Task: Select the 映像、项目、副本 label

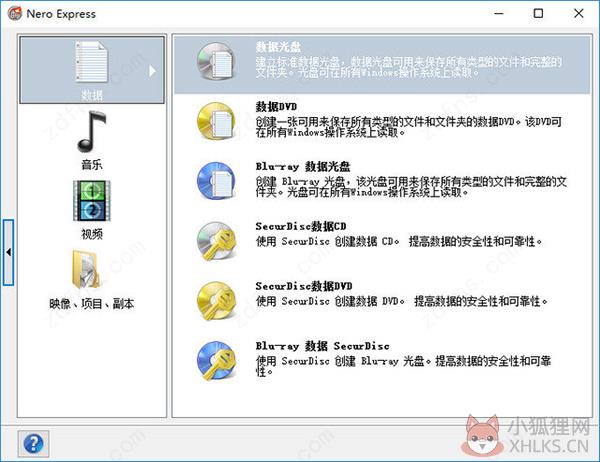Action: pos(91,304)
